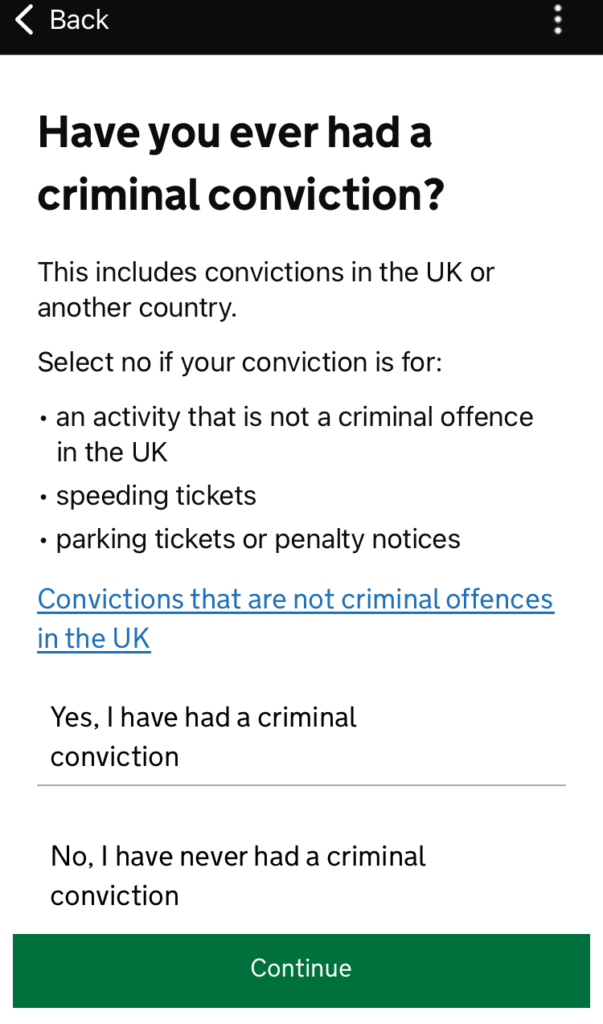Click "This includes convictions in the UK" paragraph
Image resolution: width=603 pixels, height=1024 pixels.
(x=266, y=272)
